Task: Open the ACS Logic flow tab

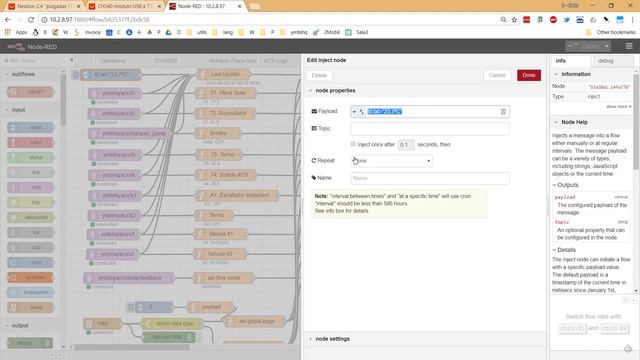Action: pos(276,61)
